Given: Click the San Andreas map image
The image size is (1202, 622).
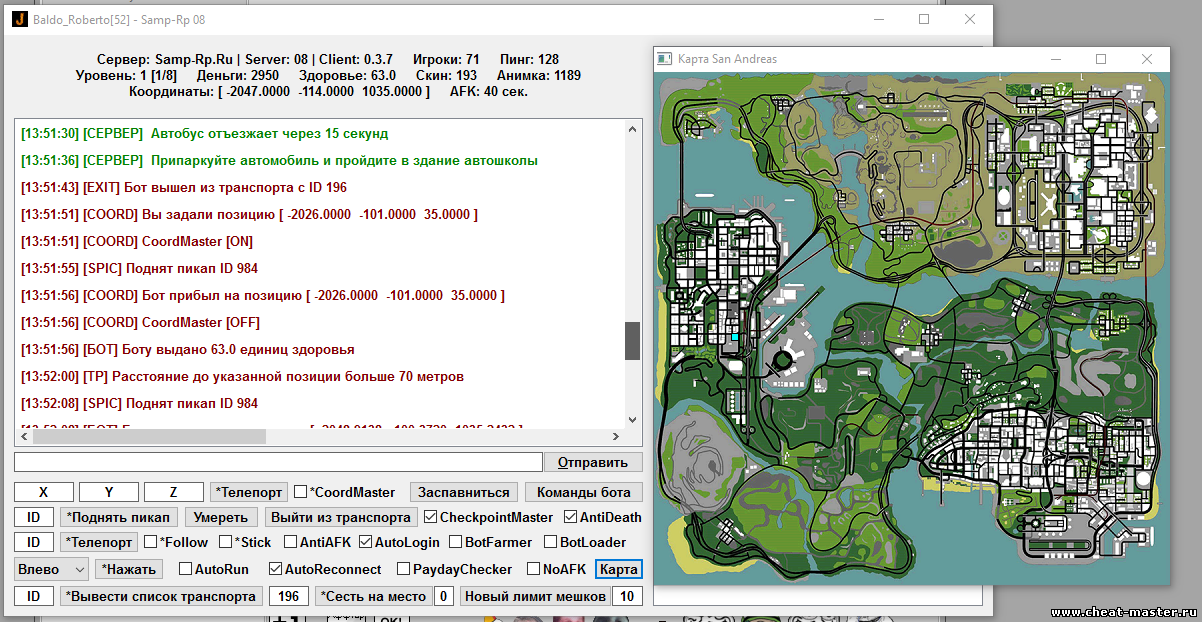Looking at the screenshot, I should 911,327.
